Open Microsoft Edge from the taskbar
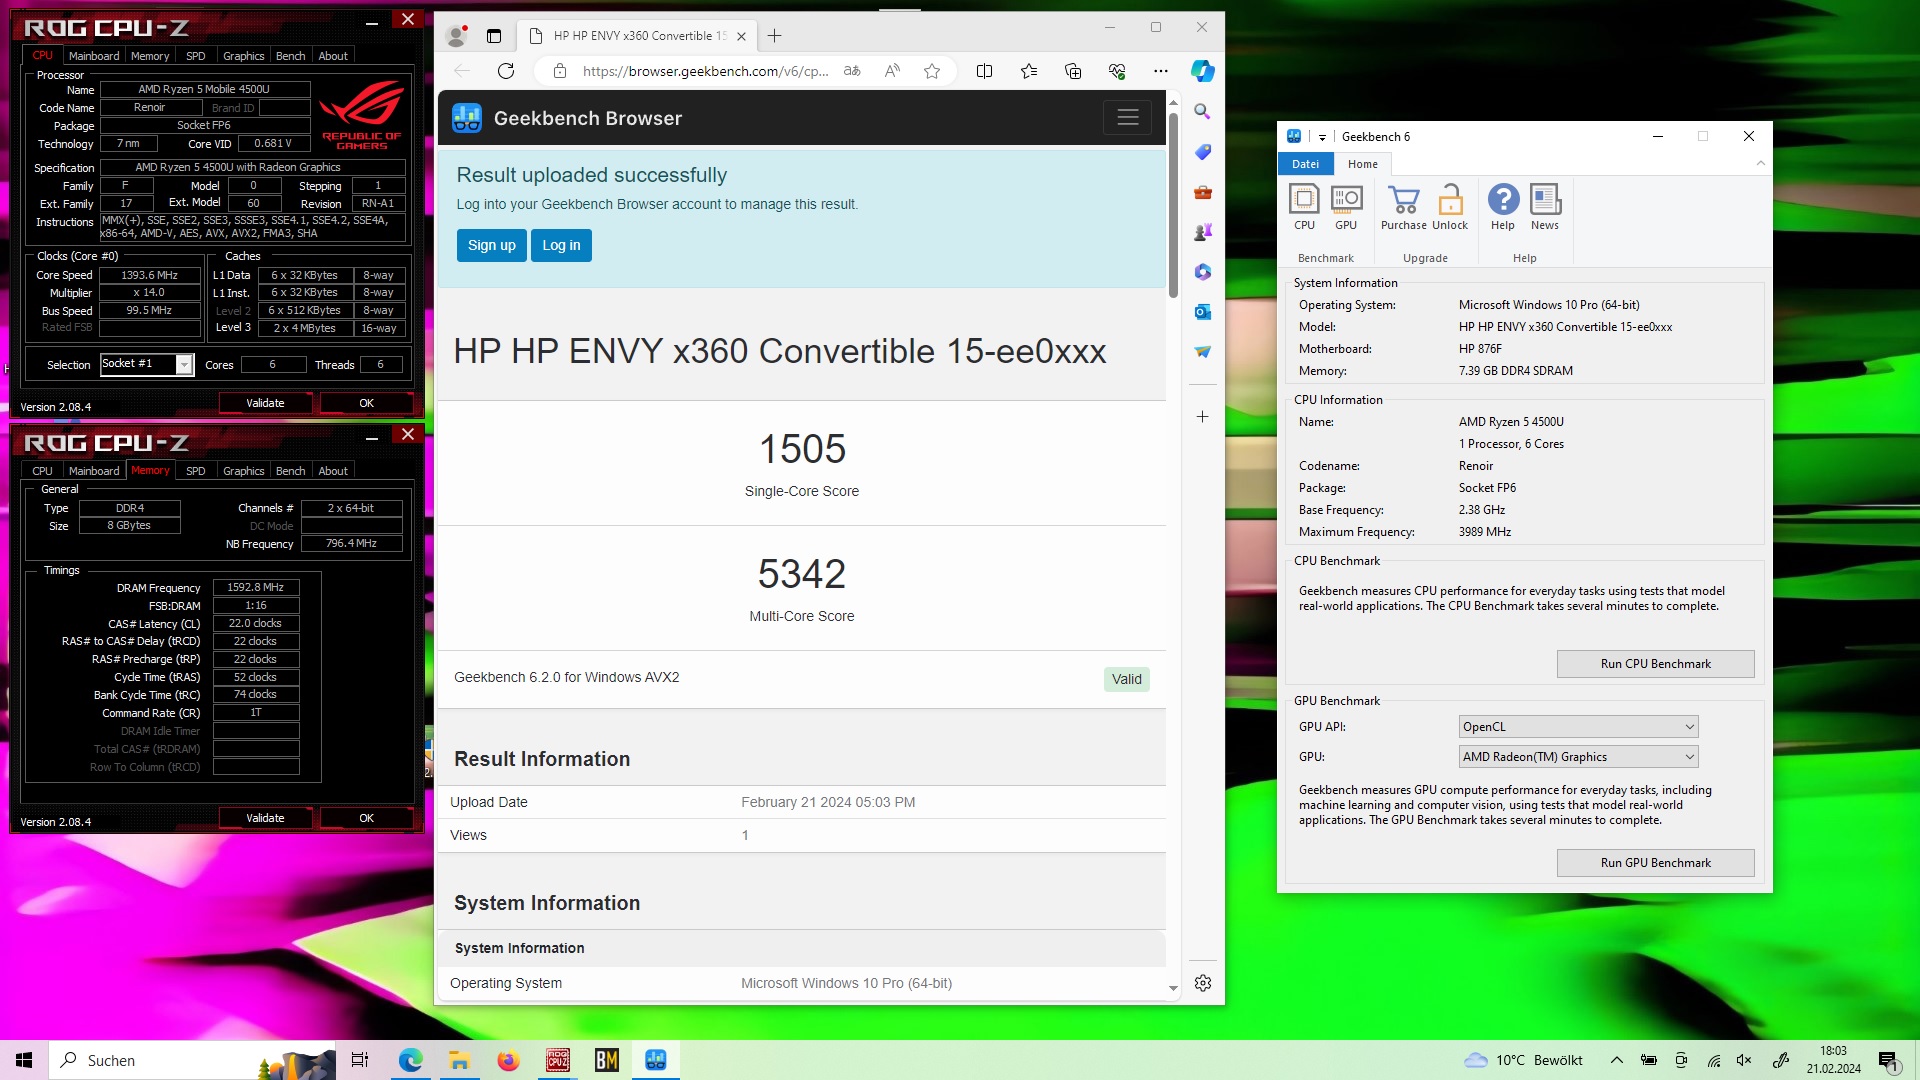 click(411, 1060)
